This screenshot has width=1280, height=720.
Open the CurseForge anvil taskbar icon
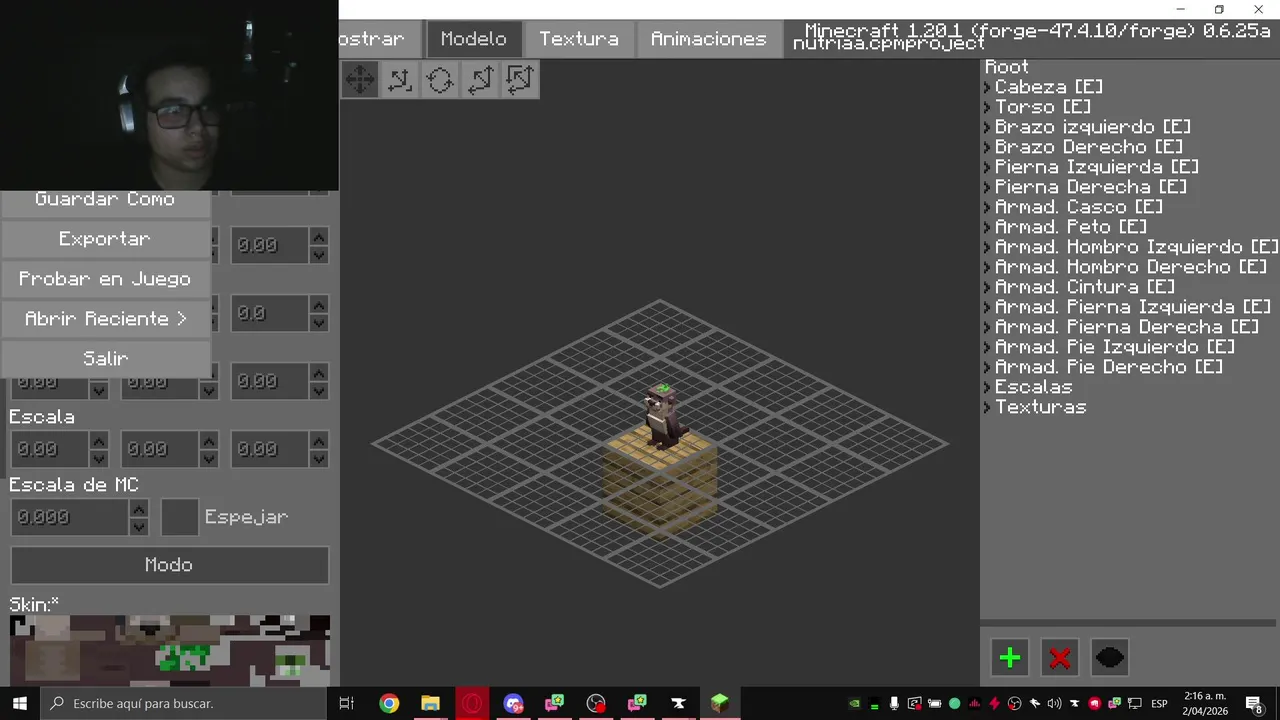678,703
